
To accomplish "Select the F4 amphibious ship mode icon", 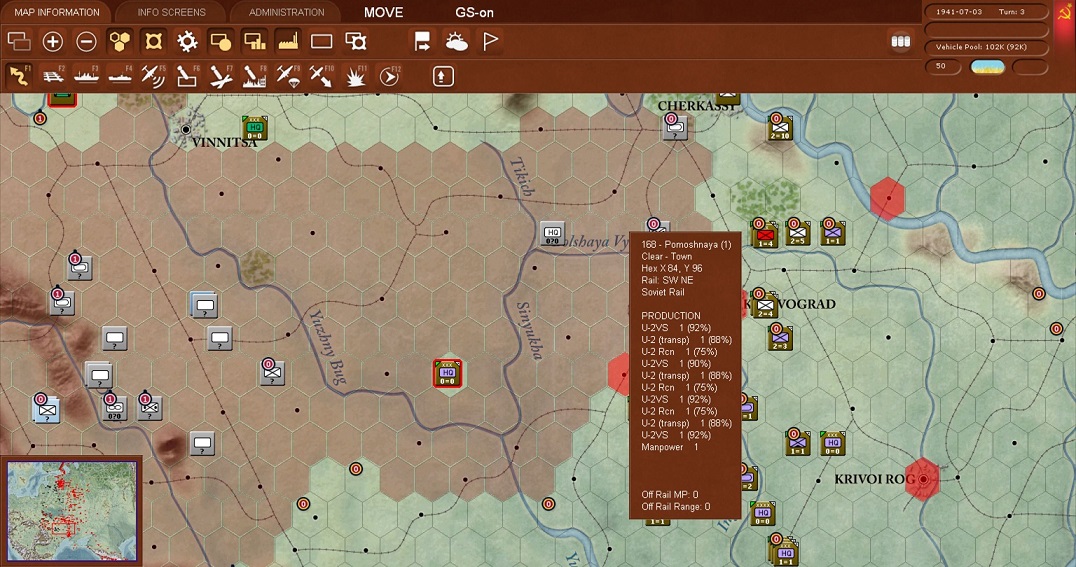I will pyautogui.click(x=120, y=76).
